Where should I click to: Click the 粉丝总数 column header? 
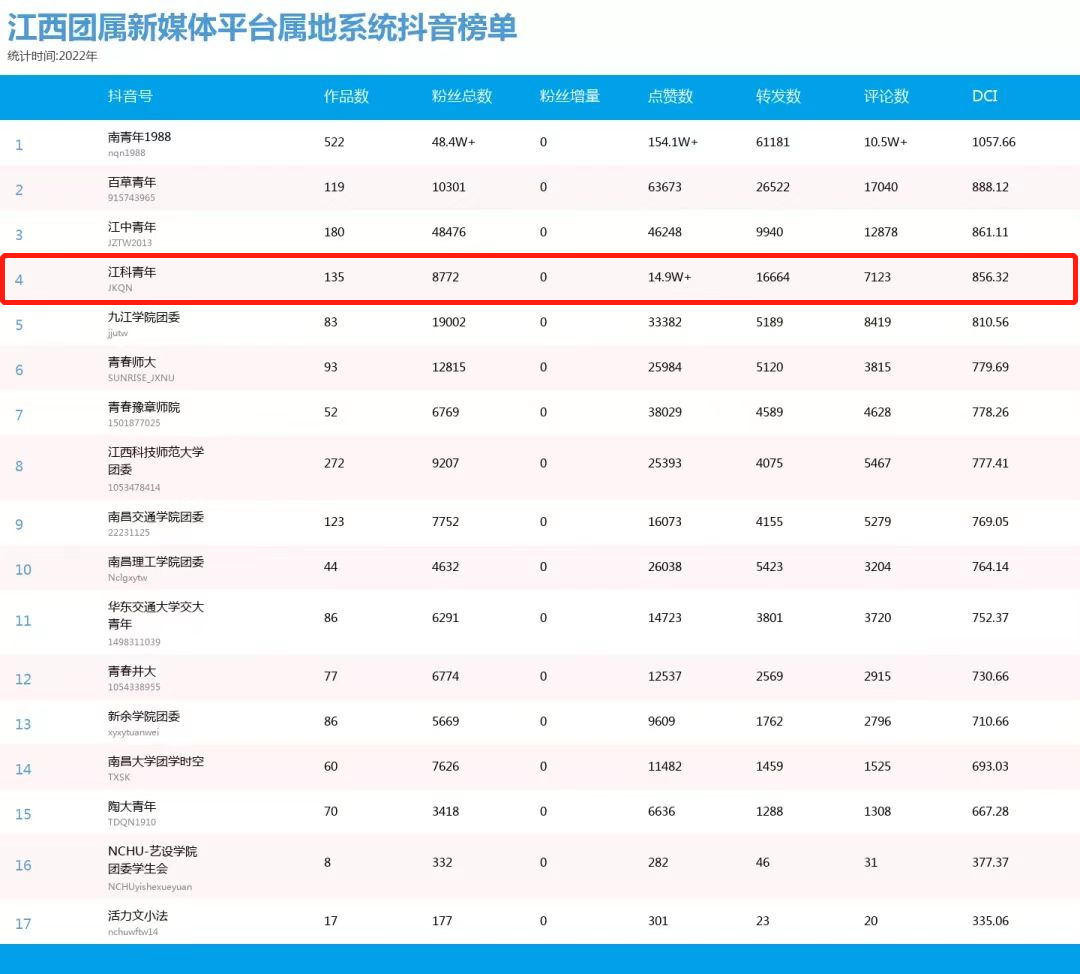[461, 96]
